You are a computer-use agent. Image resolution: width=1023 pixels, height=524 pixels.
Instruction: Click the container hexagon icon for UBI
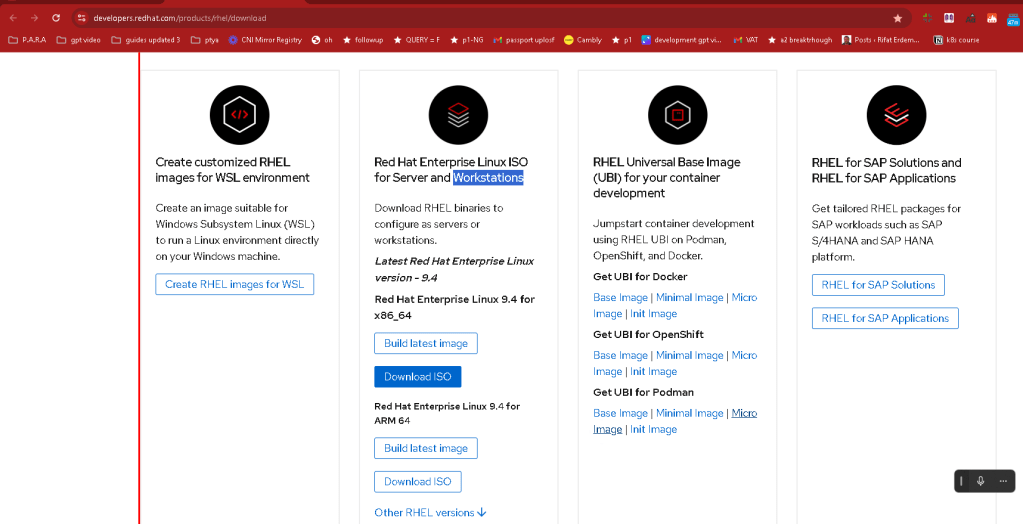tap(677, 115)
